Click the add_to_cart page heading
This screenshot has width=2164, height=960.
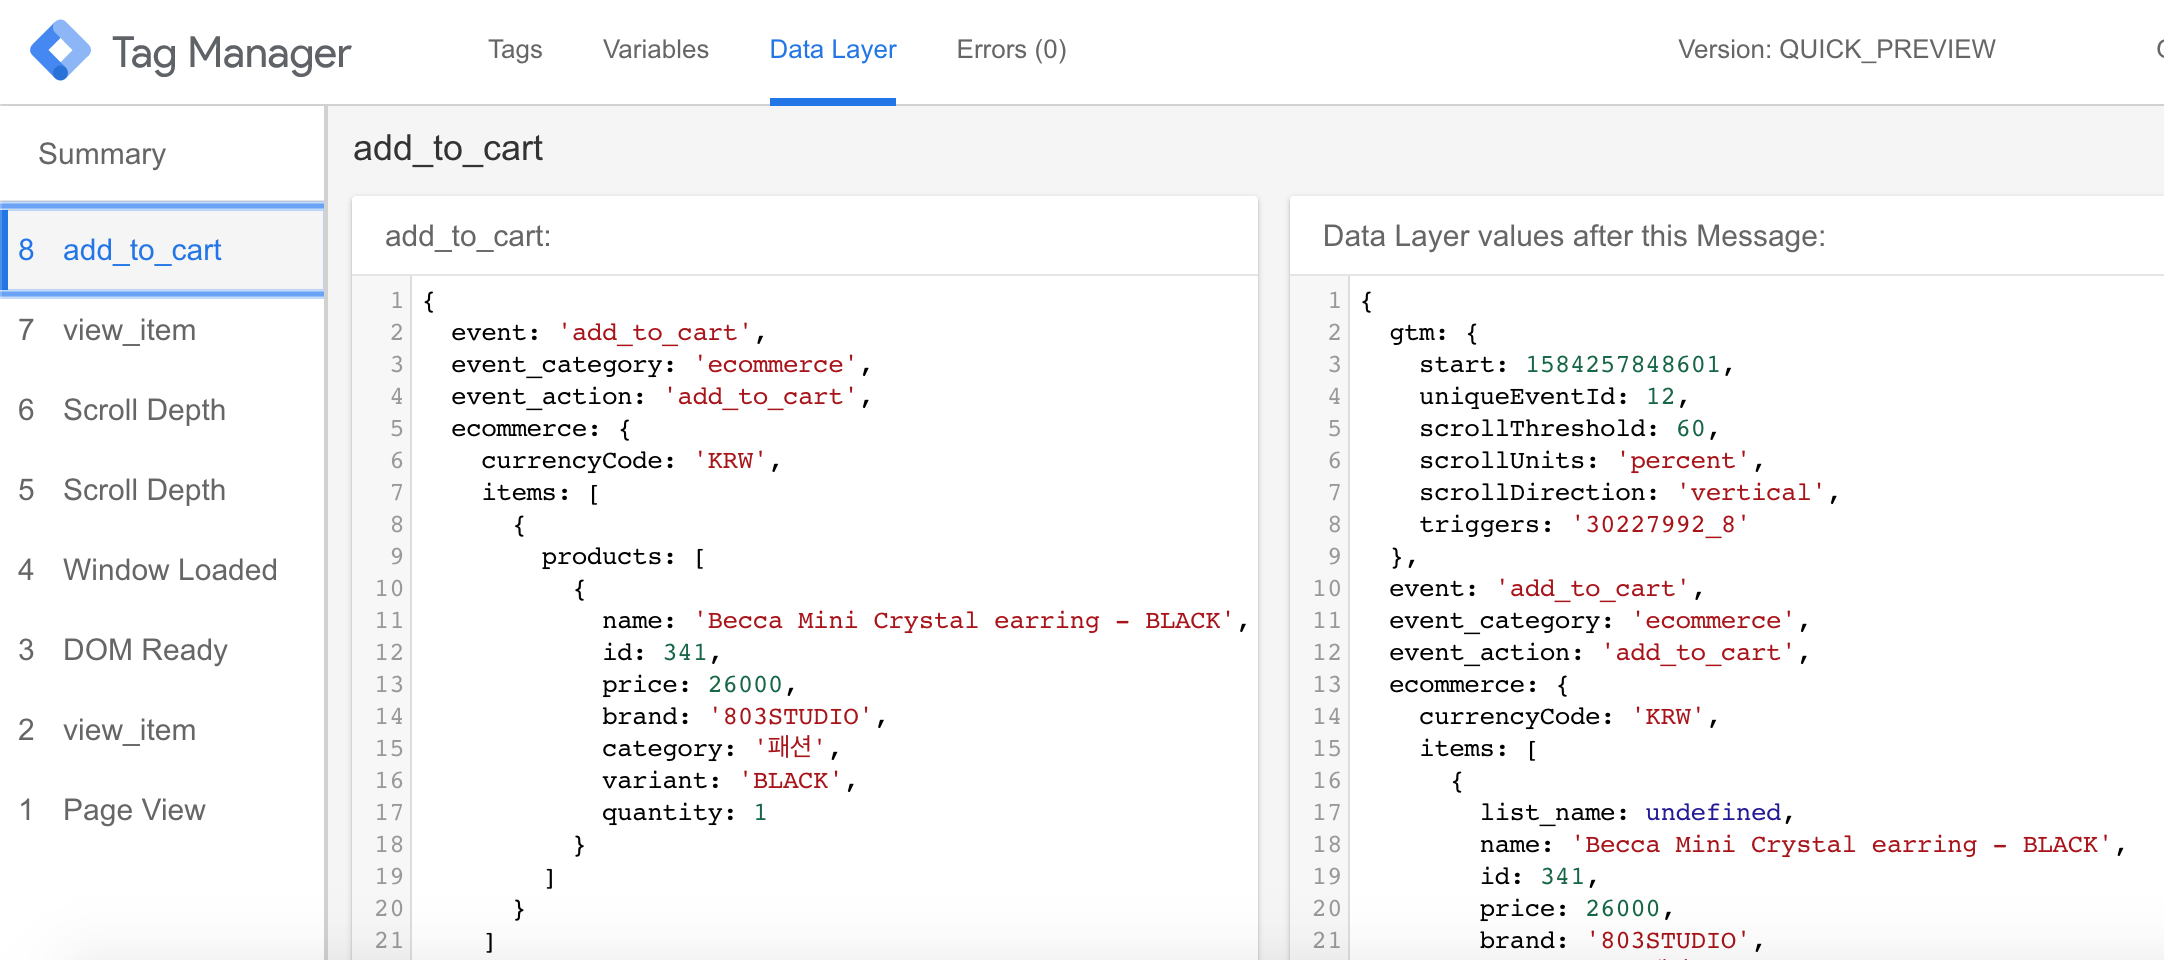pos(448,148)
